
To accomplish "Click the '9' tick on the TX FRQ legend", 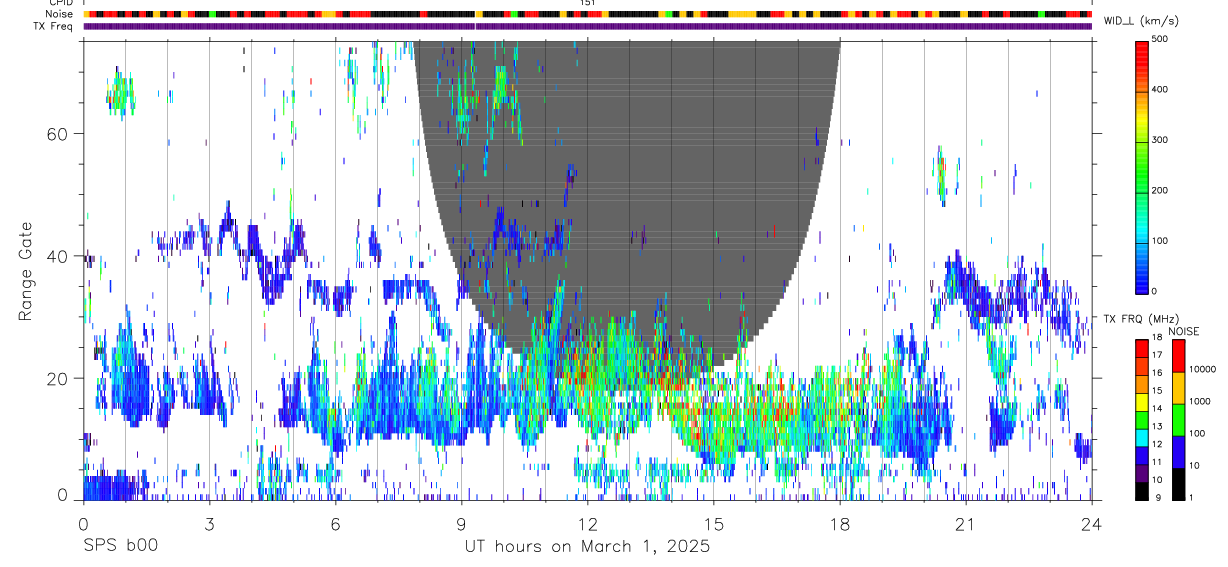I will [1158, 498].
